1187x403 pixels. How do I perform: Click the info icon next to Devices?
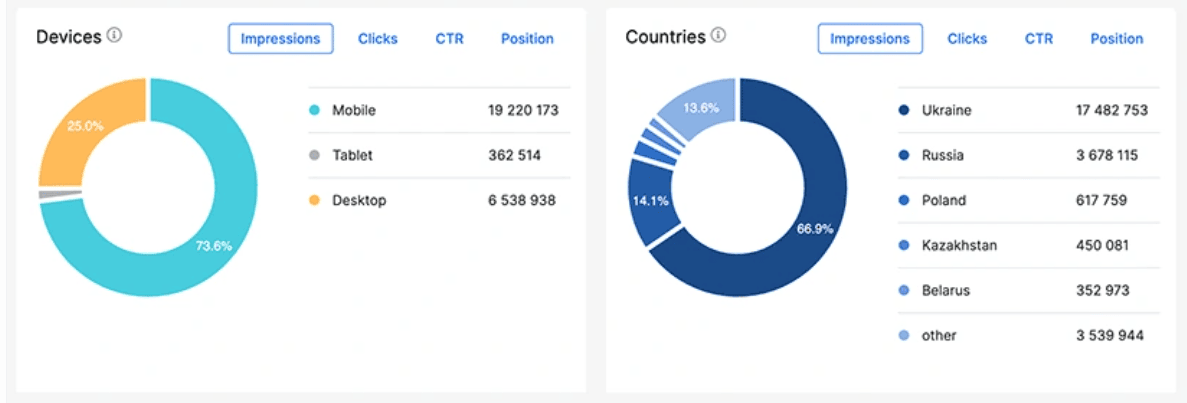click(114, 36)
